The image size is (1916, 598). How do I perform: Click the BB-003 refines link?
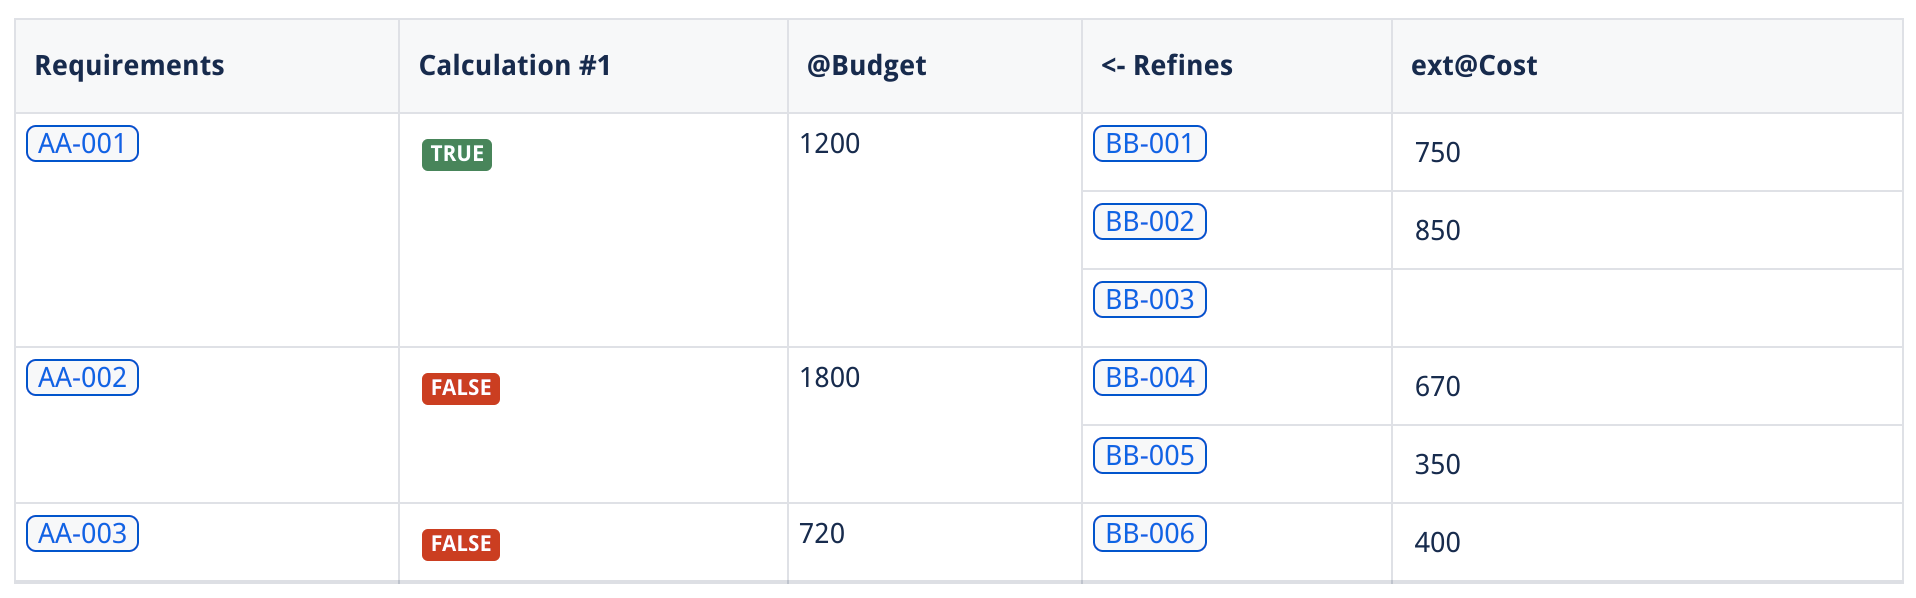click(x=1149, y=300)
